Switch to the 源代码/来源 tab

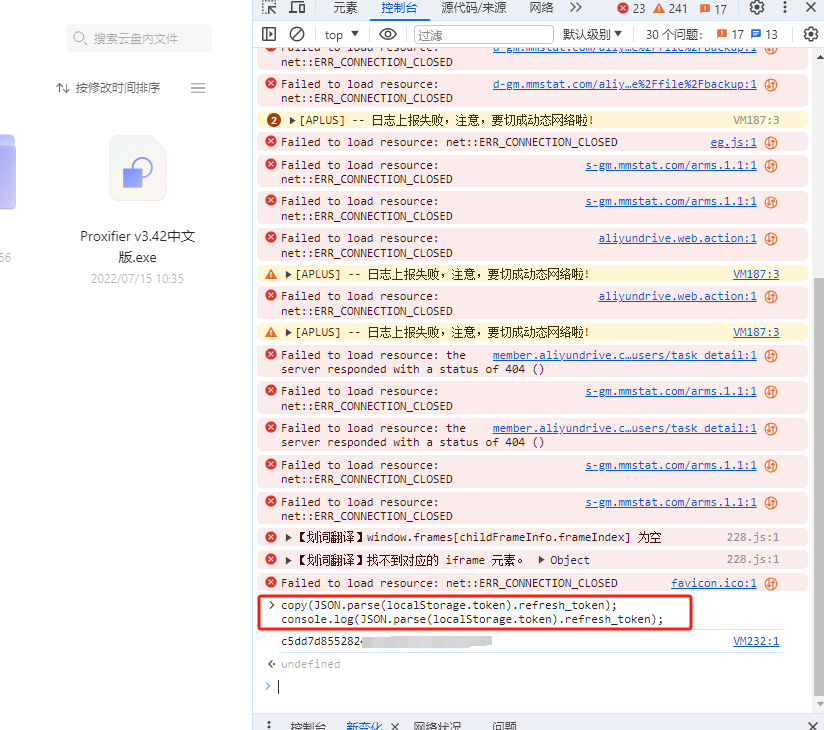click(473, 8)
